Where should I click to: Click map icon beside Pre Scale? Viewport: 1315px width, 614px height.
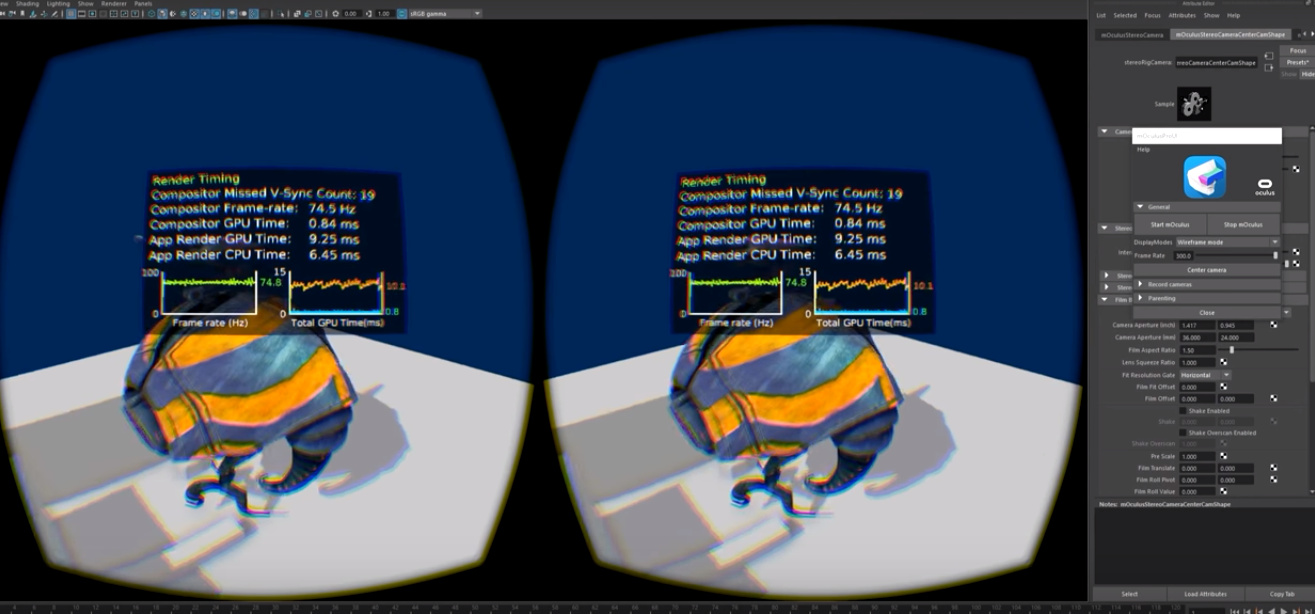(x=1223, y=456)
